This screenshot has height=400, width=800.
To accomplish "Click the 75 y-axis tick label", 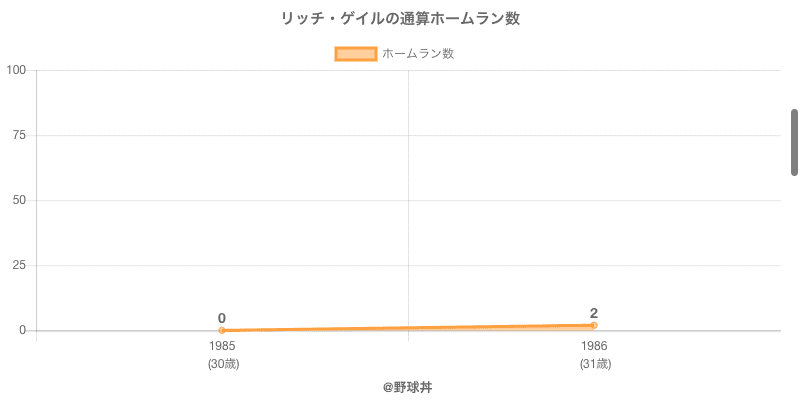I will pos(19,135).
